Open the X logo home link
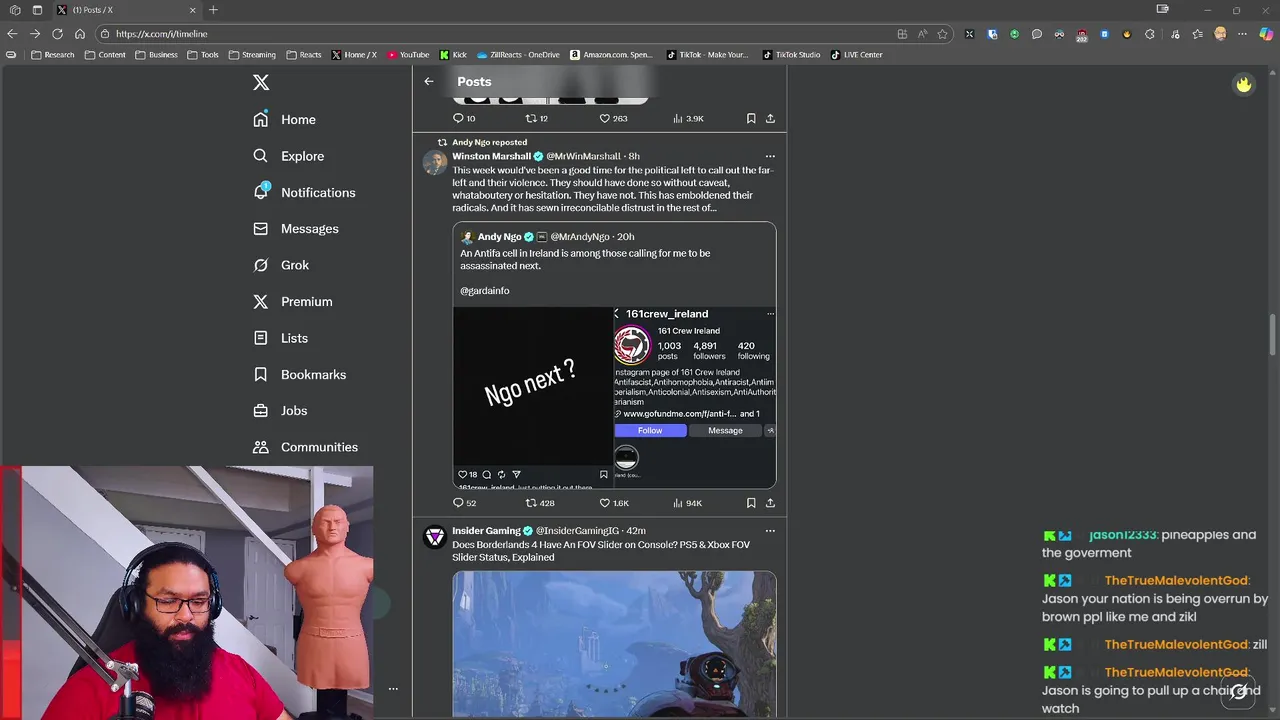The width and height of the screenshot is (1280, 720). [x=261, y=83]
